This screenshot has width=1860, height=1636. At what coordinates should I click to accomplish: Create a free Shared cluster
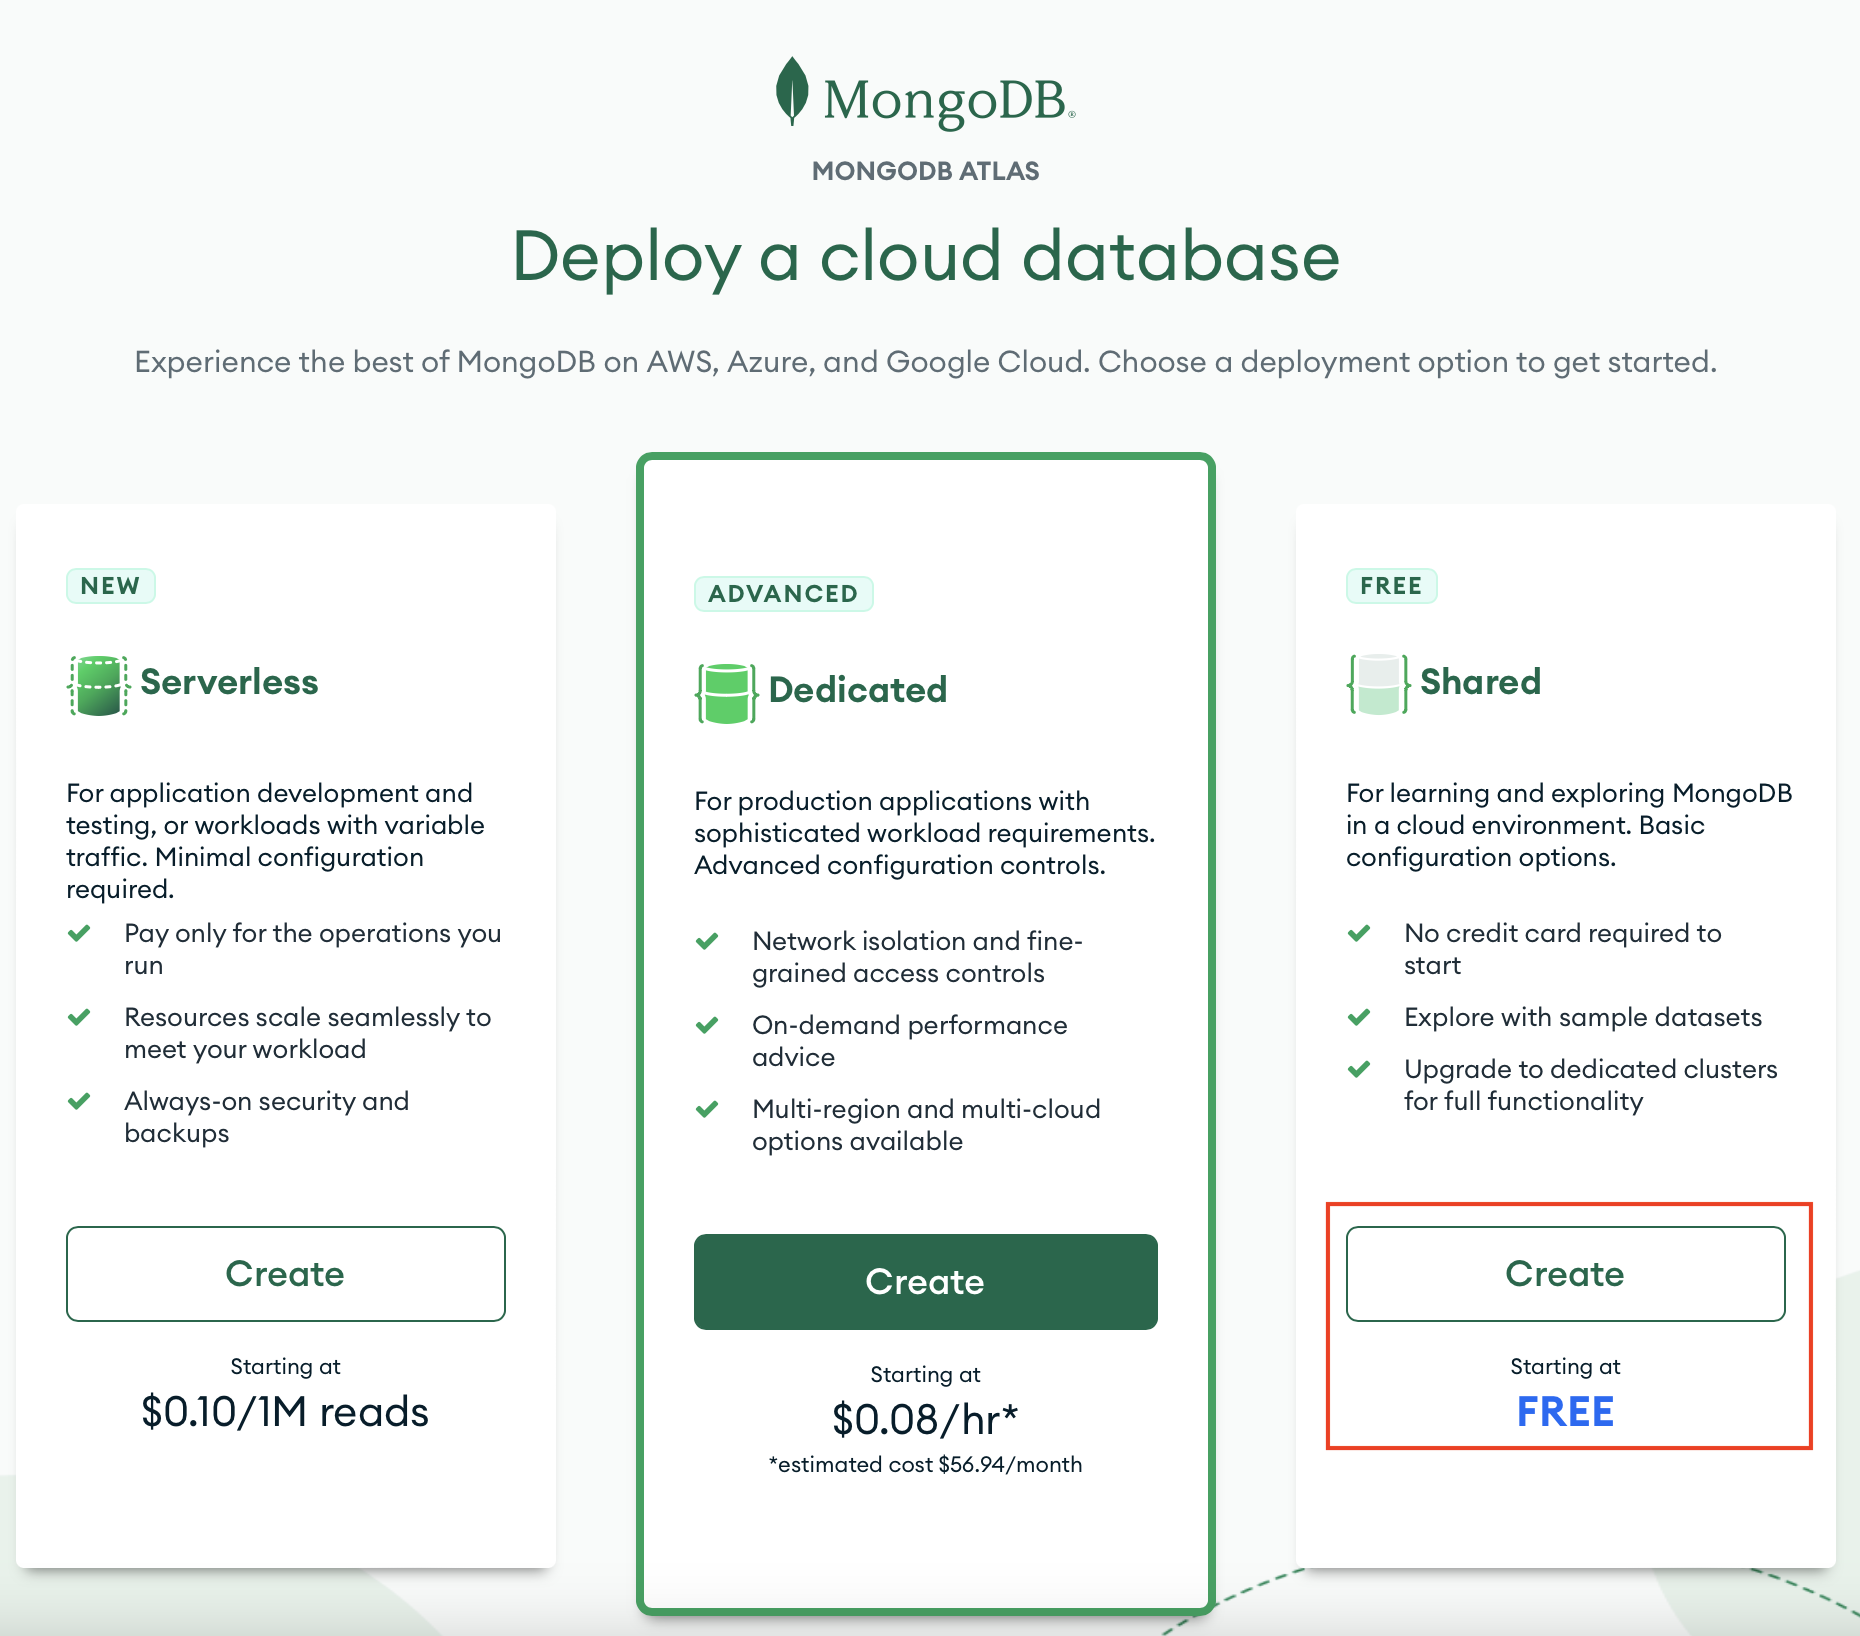[1564, 1273]
